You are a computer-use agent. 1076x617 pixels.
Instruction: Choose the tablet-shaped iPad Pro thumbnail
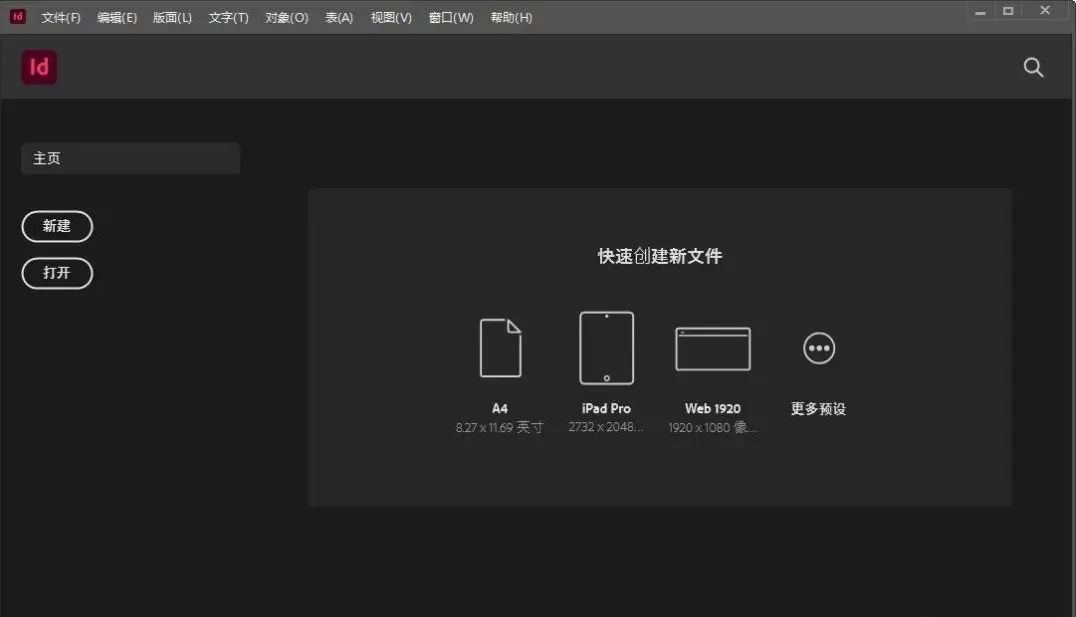(x=606, y=348)
